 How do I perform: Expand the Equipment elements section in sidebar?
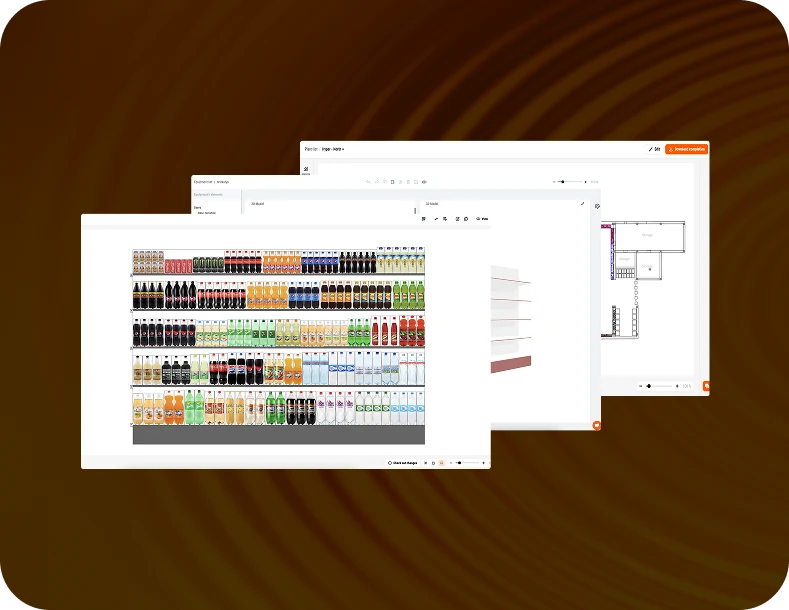214,194
